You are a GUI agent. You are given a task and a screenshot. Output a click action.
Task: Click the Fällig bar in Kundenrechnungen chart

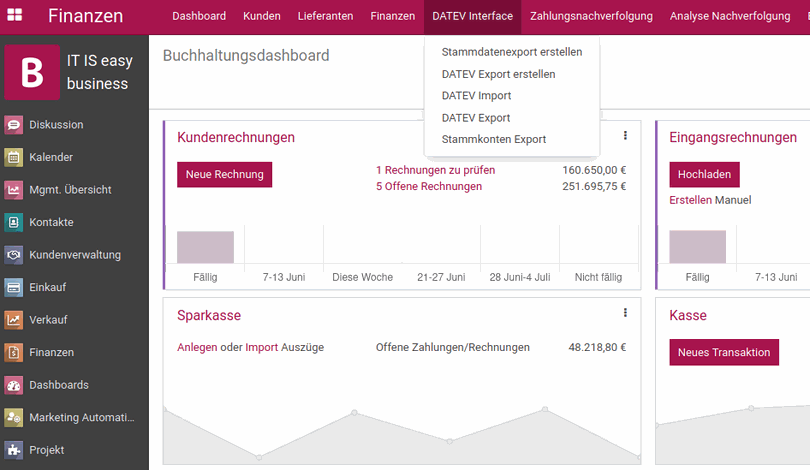(x=205, y=247)
